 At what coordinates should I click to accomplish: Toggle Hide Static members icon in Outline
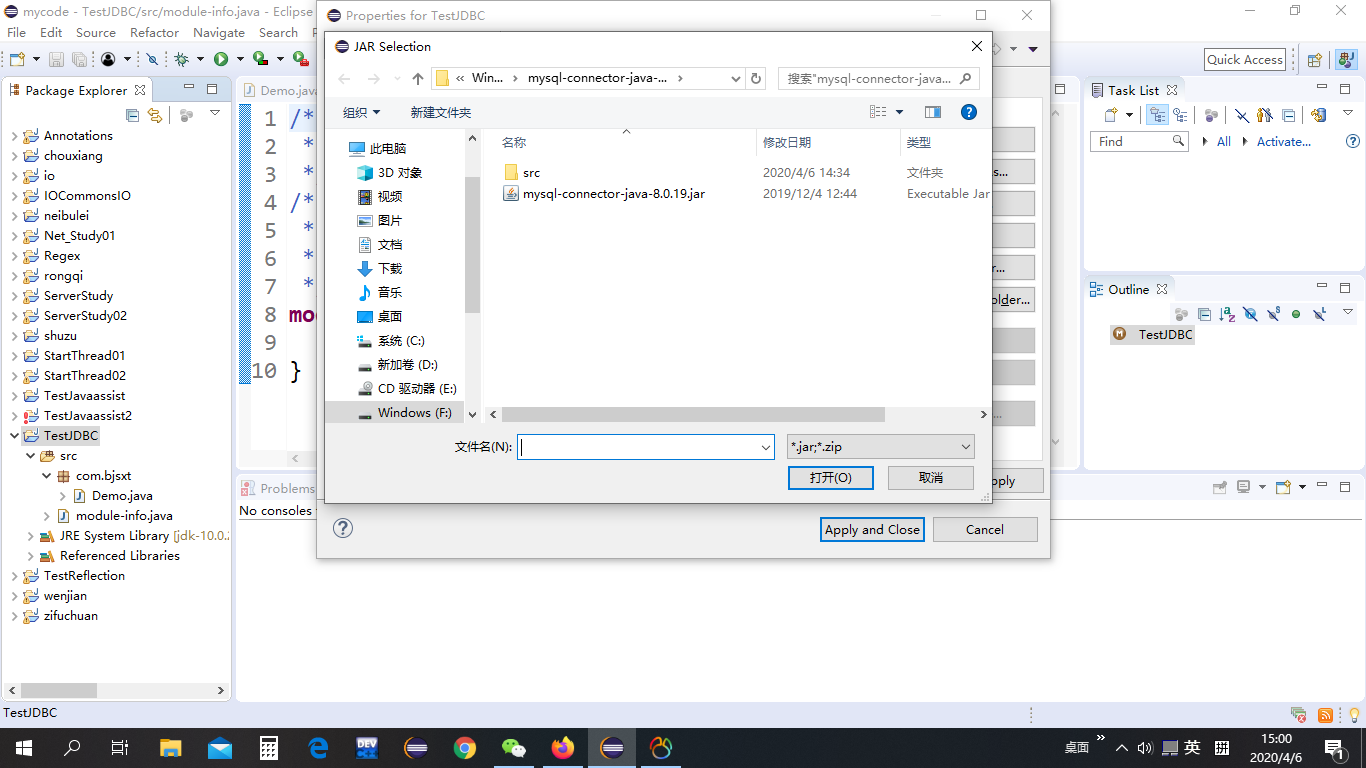point(1273,314)
